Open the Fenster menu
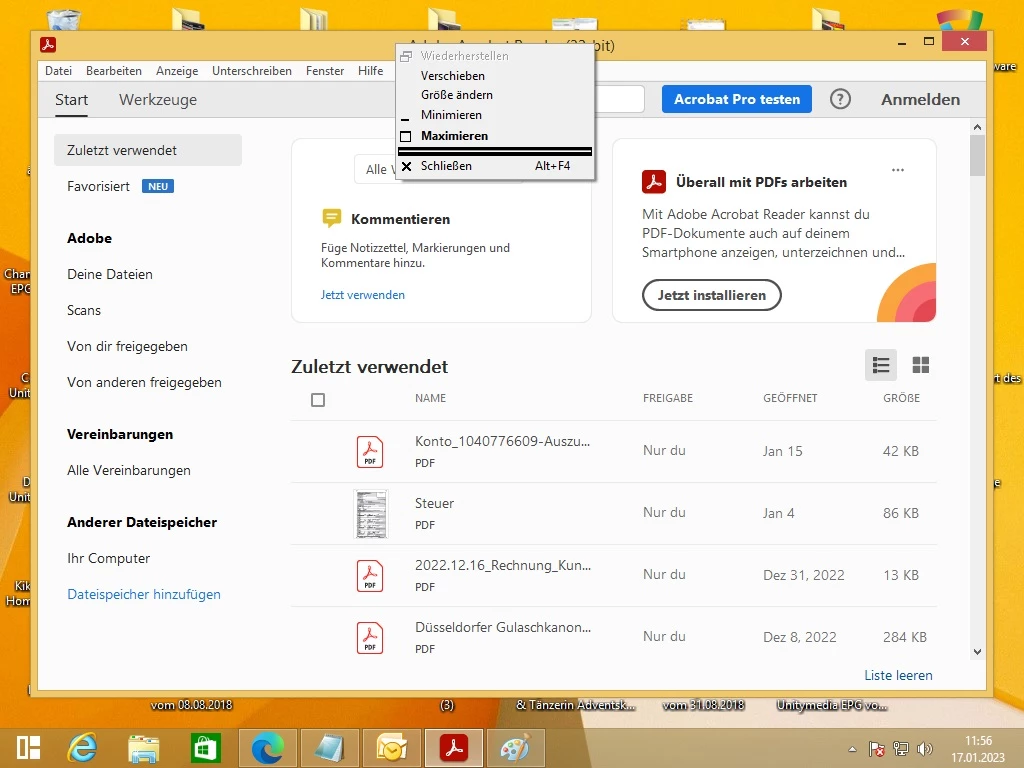This screenshot has width=1024, height=768. point(325,71)
